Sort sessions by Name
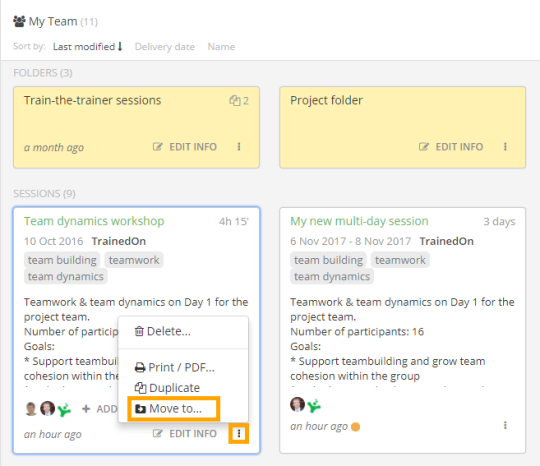The image size is (540, 466). coord(221,46)
